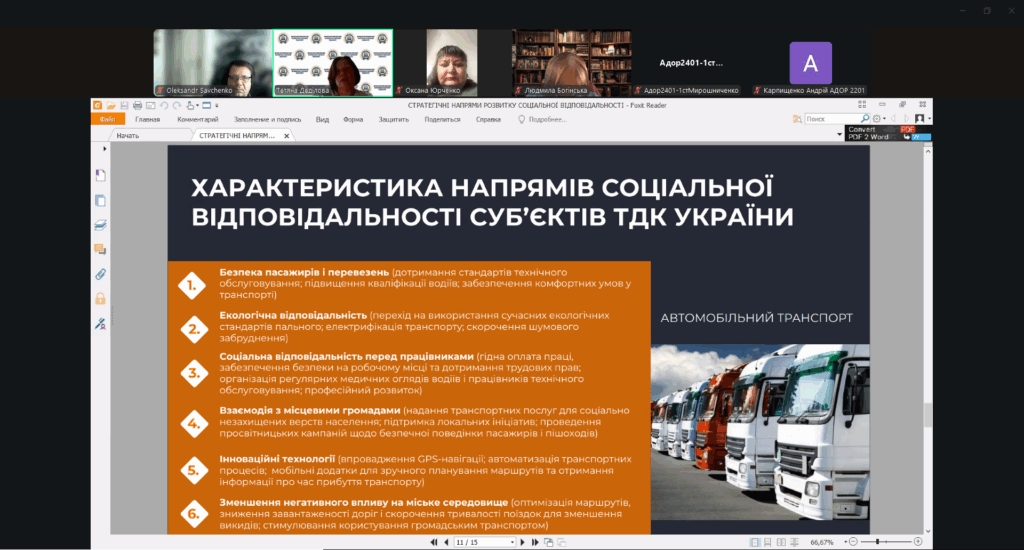Open the Комментарий ribbon tab
This screenshot has height=550, width=1024.
tap(198, 119)
